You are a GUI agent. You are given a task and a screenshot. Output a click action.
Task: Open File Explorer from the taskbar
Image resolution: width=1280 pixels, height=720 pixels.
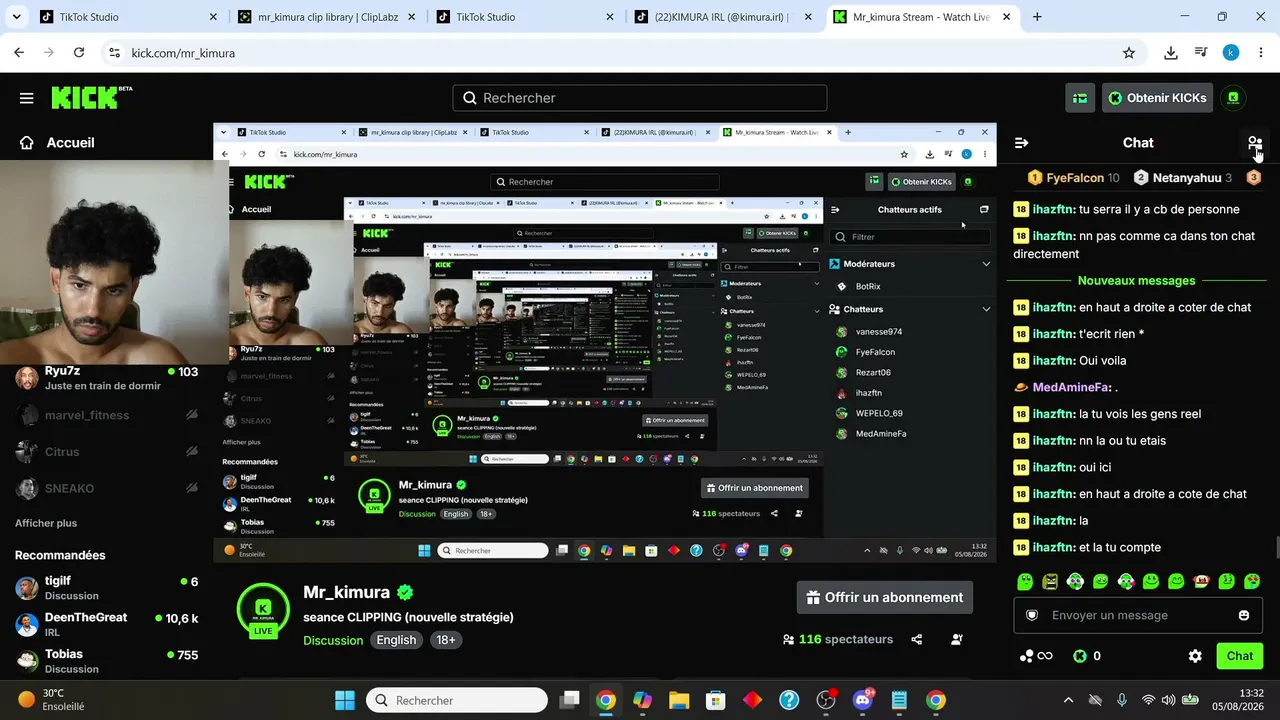coord(679,700)
